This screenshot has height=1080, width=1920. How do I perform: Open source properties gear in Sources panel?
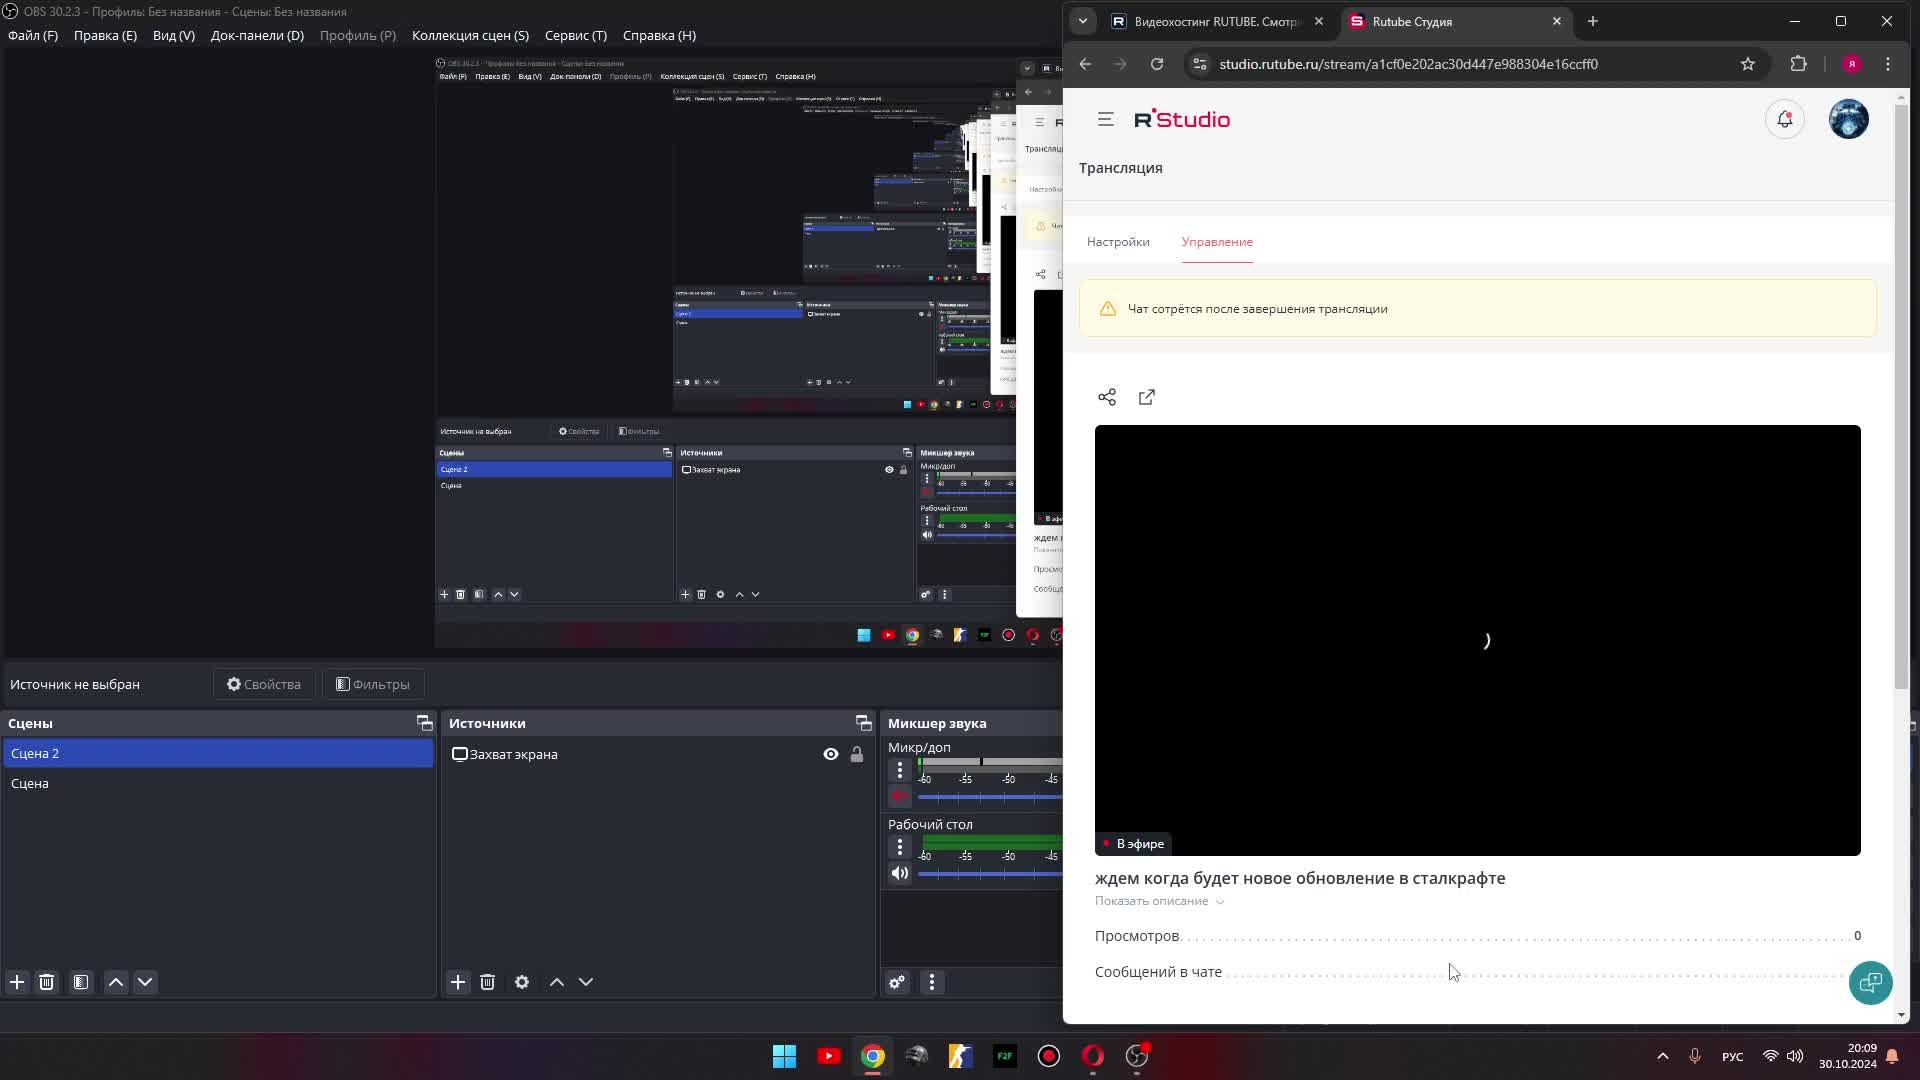(x=522, y=982)
